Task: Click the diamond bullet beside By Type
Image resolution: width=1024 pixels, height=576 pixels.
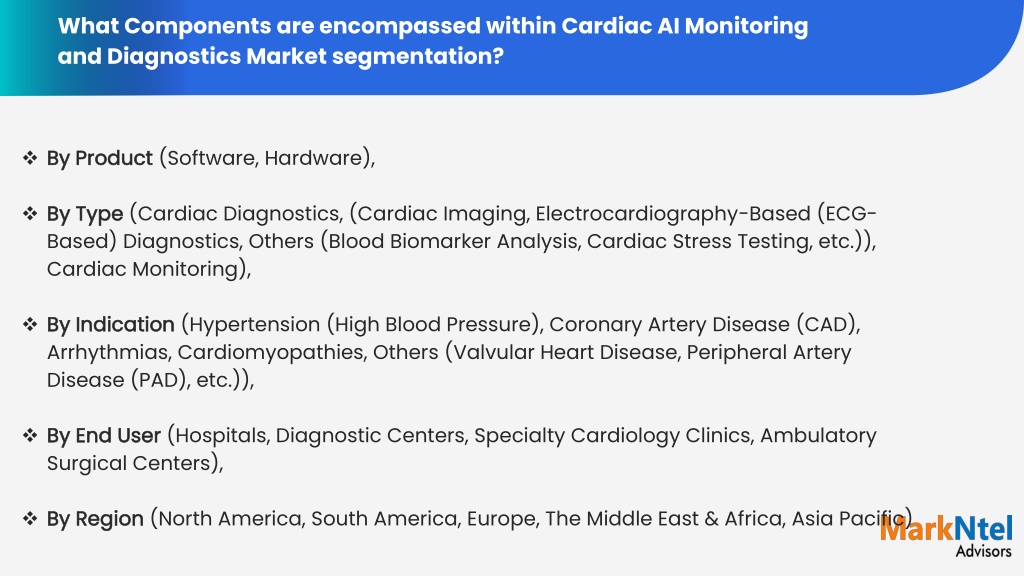Action: (x=30, y=214)
